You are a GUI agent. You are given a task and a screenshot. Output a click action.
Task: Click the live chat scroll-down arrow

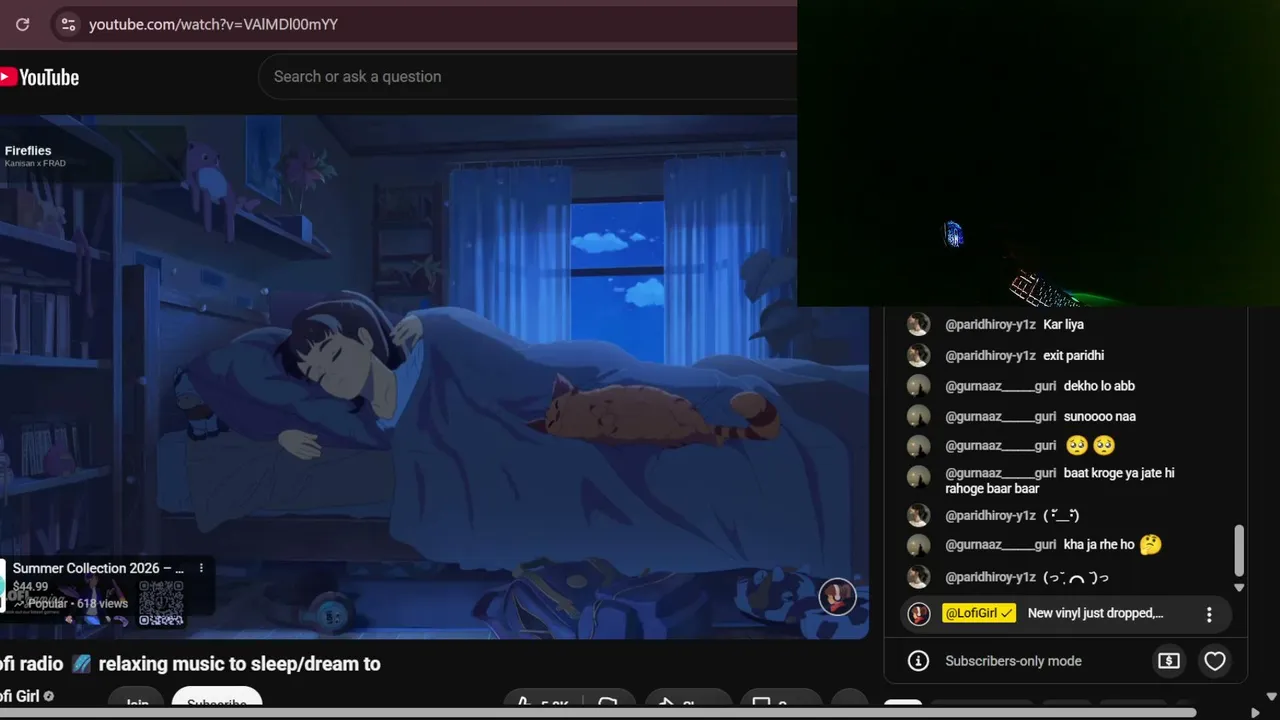1239,588
